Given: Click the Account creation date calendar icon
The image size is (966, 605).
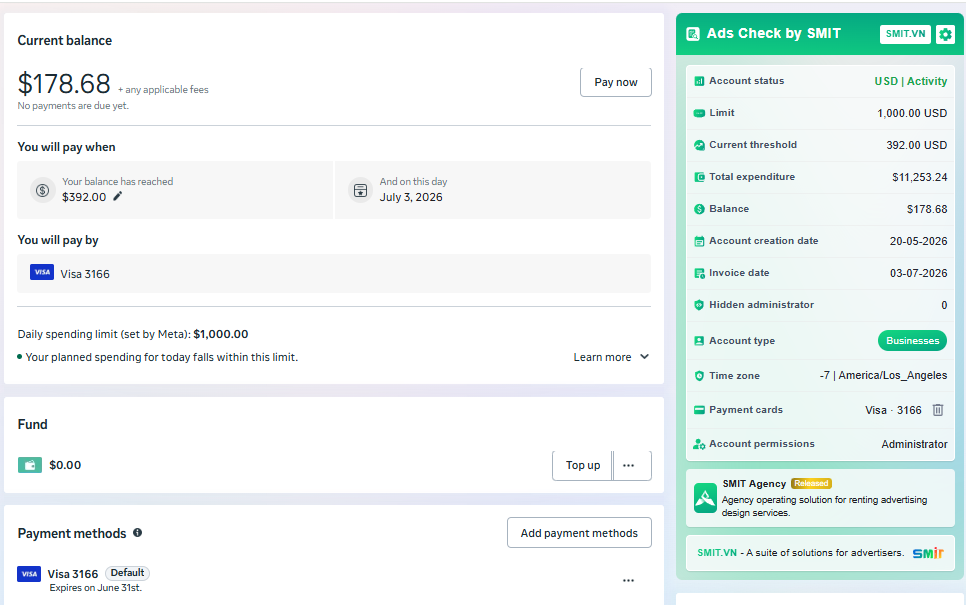Looking at the screenshot, I should click(x=699, y=241).
